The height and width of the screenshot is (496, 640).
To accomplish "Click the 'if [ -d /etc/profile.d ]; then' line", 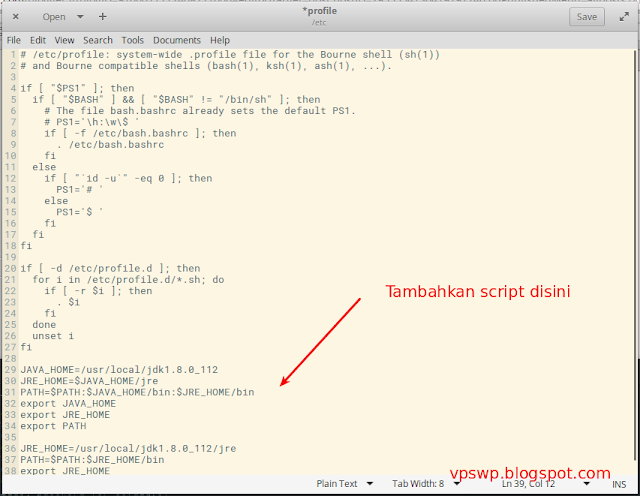I will coord(111,268).
